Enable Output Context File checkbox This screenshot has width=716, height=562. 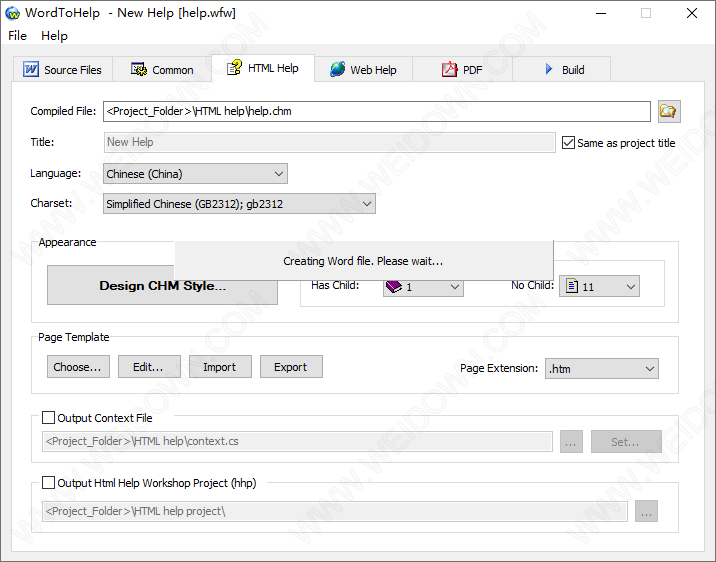[x=48, y=417]
